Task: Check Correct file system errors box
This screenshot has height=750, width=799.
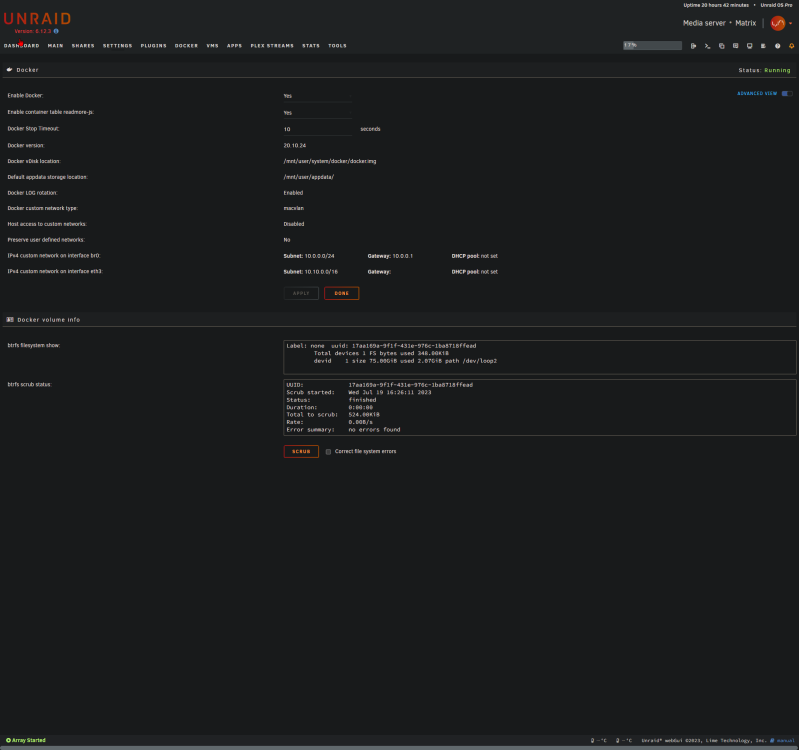Action: click(x=328, y=451)
